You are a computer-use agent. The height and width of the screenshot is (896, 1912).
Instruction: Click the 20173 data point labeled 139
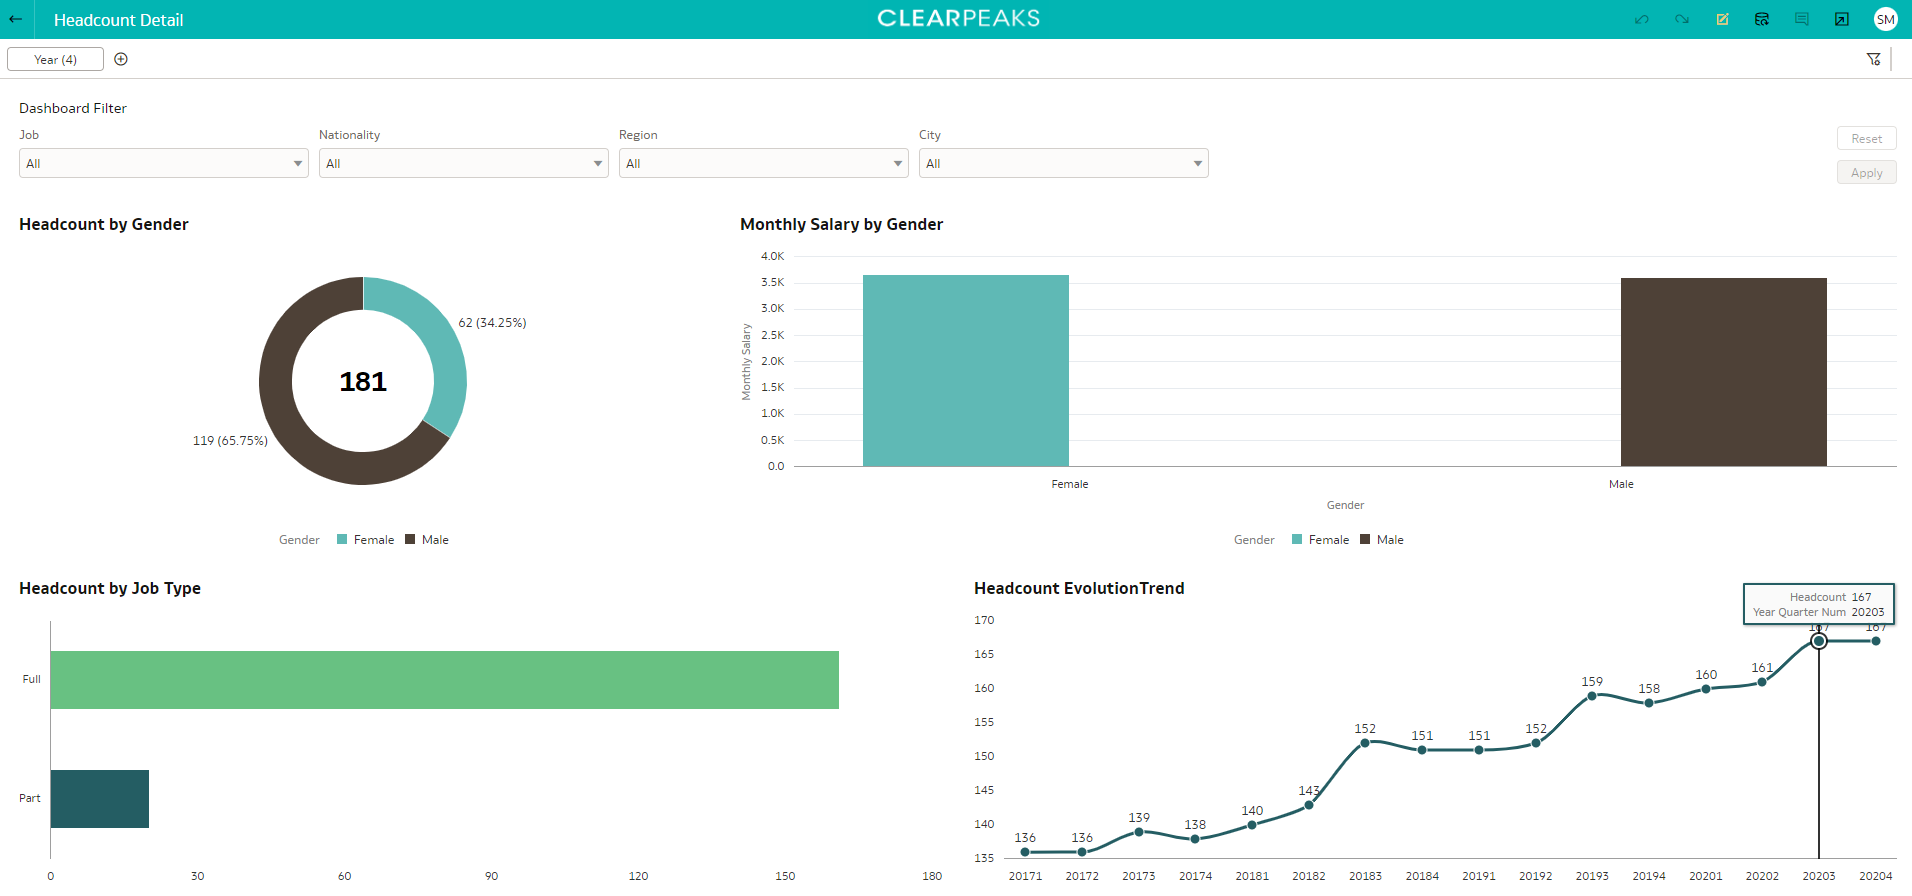click(x=1139, y=832)
